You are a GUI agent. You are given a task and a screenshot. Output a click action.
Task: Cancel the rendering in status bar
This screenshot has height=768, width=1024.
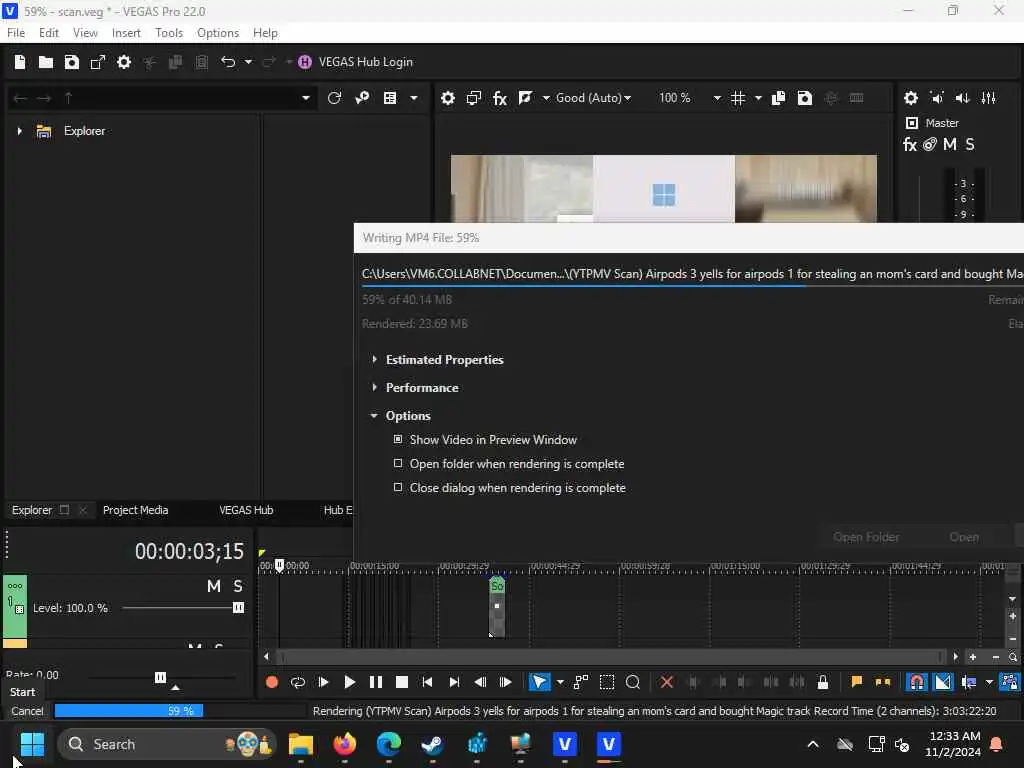(27, 711)
